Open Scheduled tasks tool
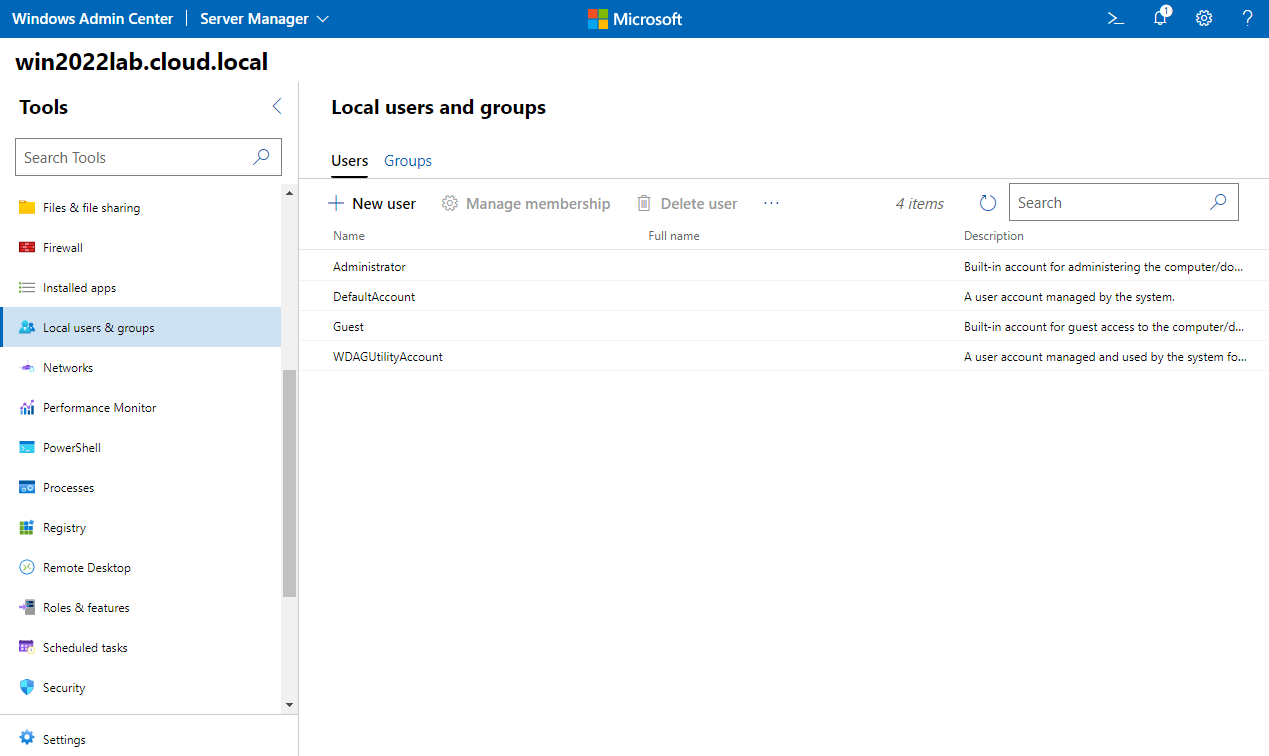Viewport: 1269px width, 756px height. click(140, 648)
